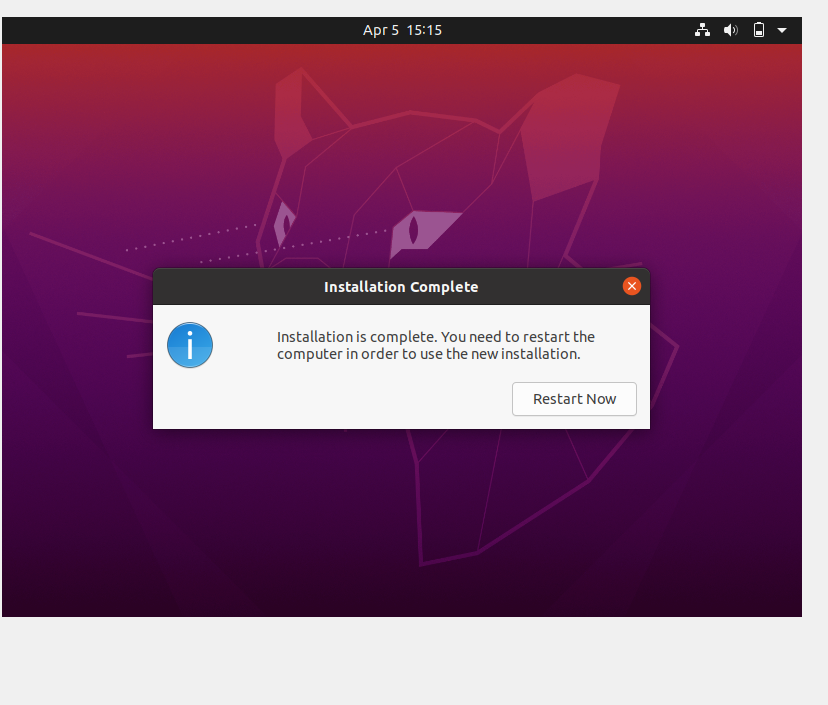
Task: Open the Apr 5 15:15 clock menu
Action: coord(402,30)
